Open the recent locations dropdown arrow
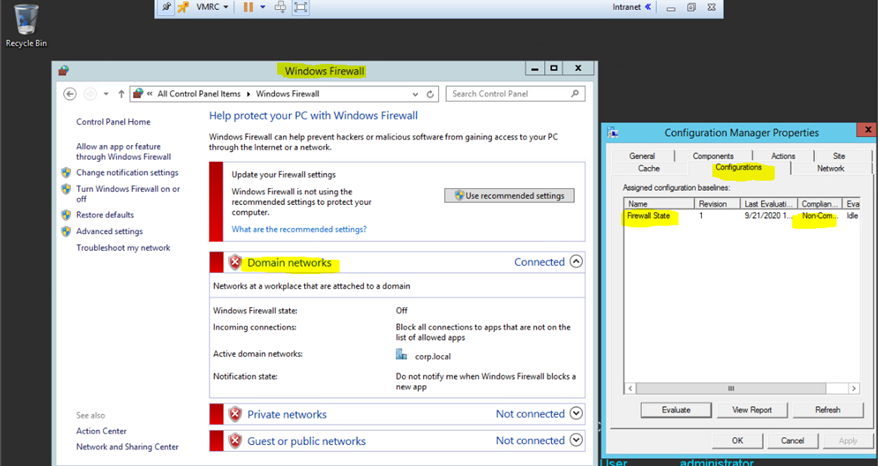Viewport: 878px width, 466px height. [106, 94]
